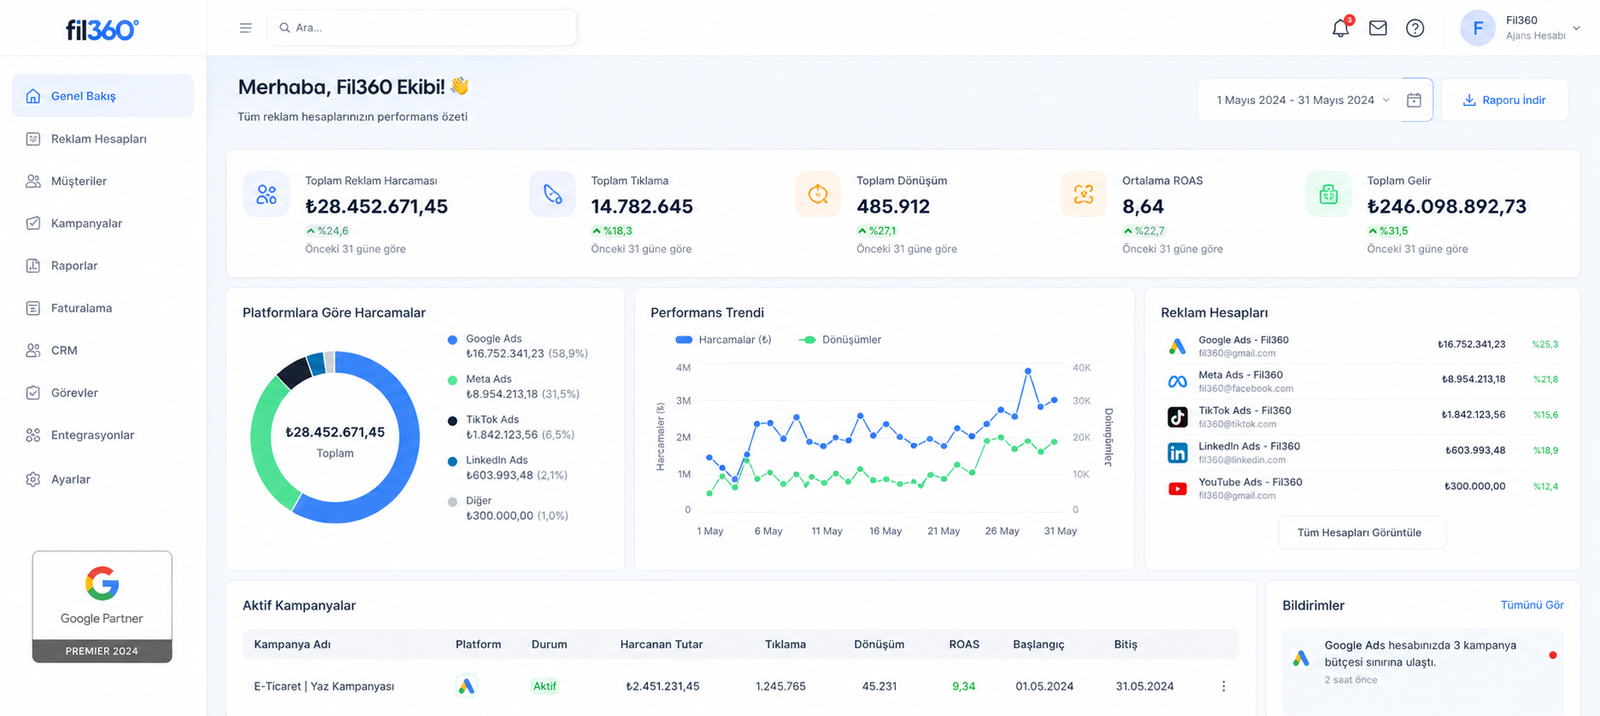
Task: Click the Raporu İndir button
Action: (x=1504, y=100)
